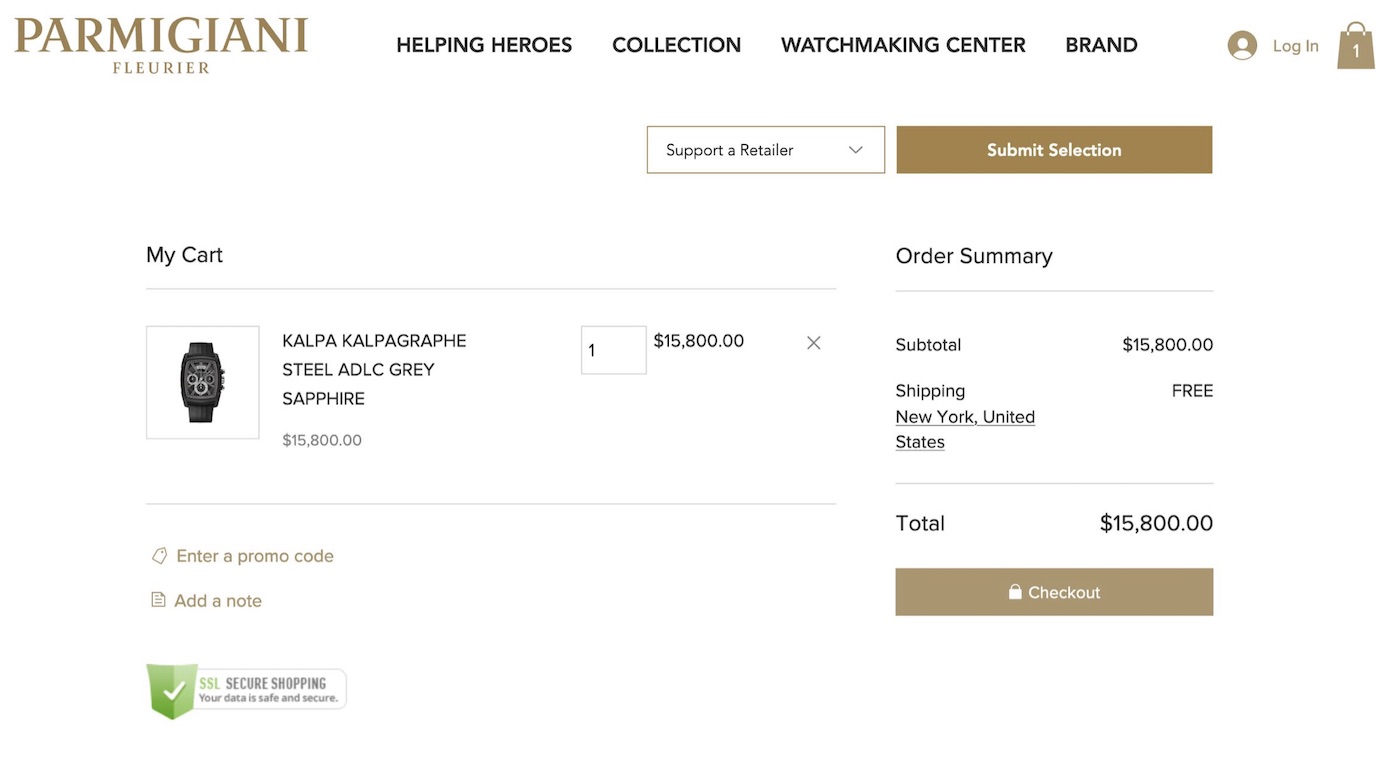Select the HELPING HEROES menu item
This screenshot has height=768, width=1400.
click(x=484, y=44)
